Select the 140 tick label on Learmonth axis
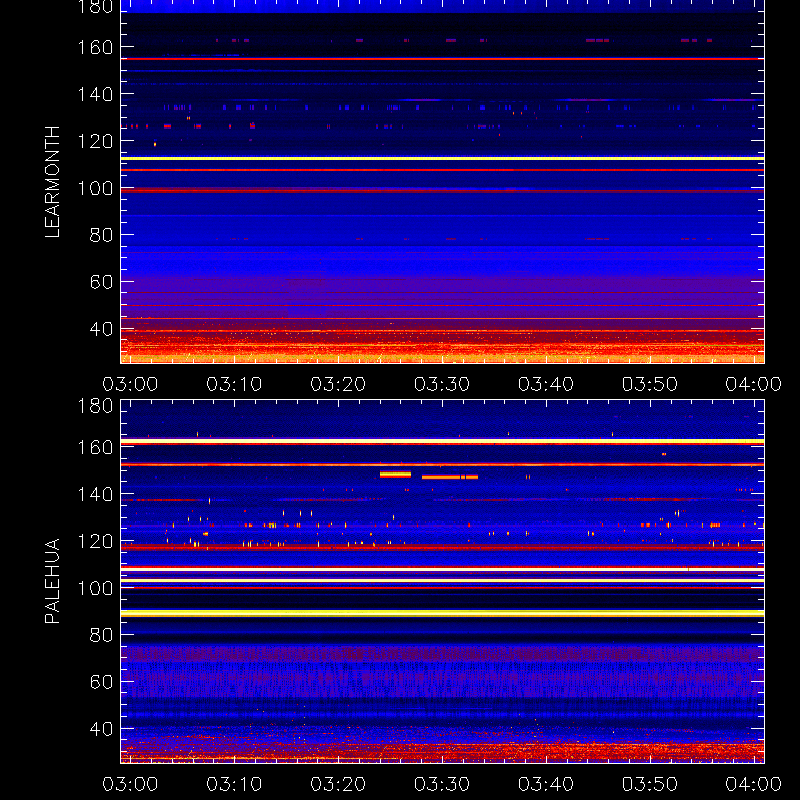The height and width of the screenshot is (800, 800). click(x=95, y=94)
